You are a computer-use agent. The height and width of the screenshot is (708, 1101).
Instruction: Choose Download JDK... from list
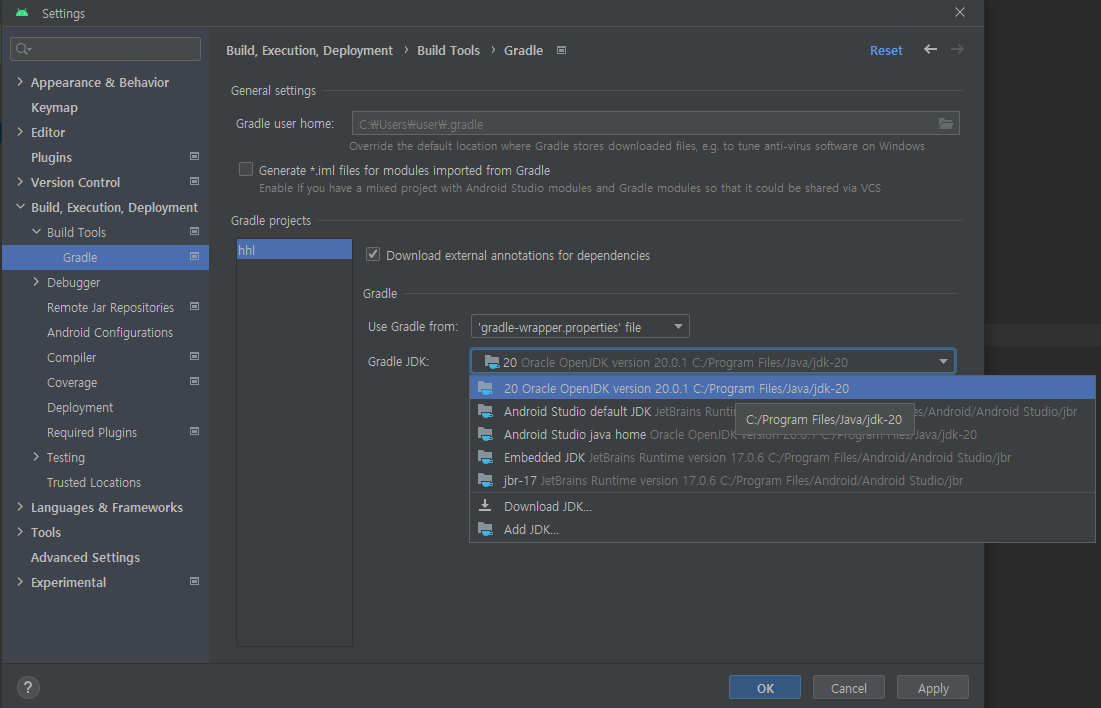pos(782,506)
